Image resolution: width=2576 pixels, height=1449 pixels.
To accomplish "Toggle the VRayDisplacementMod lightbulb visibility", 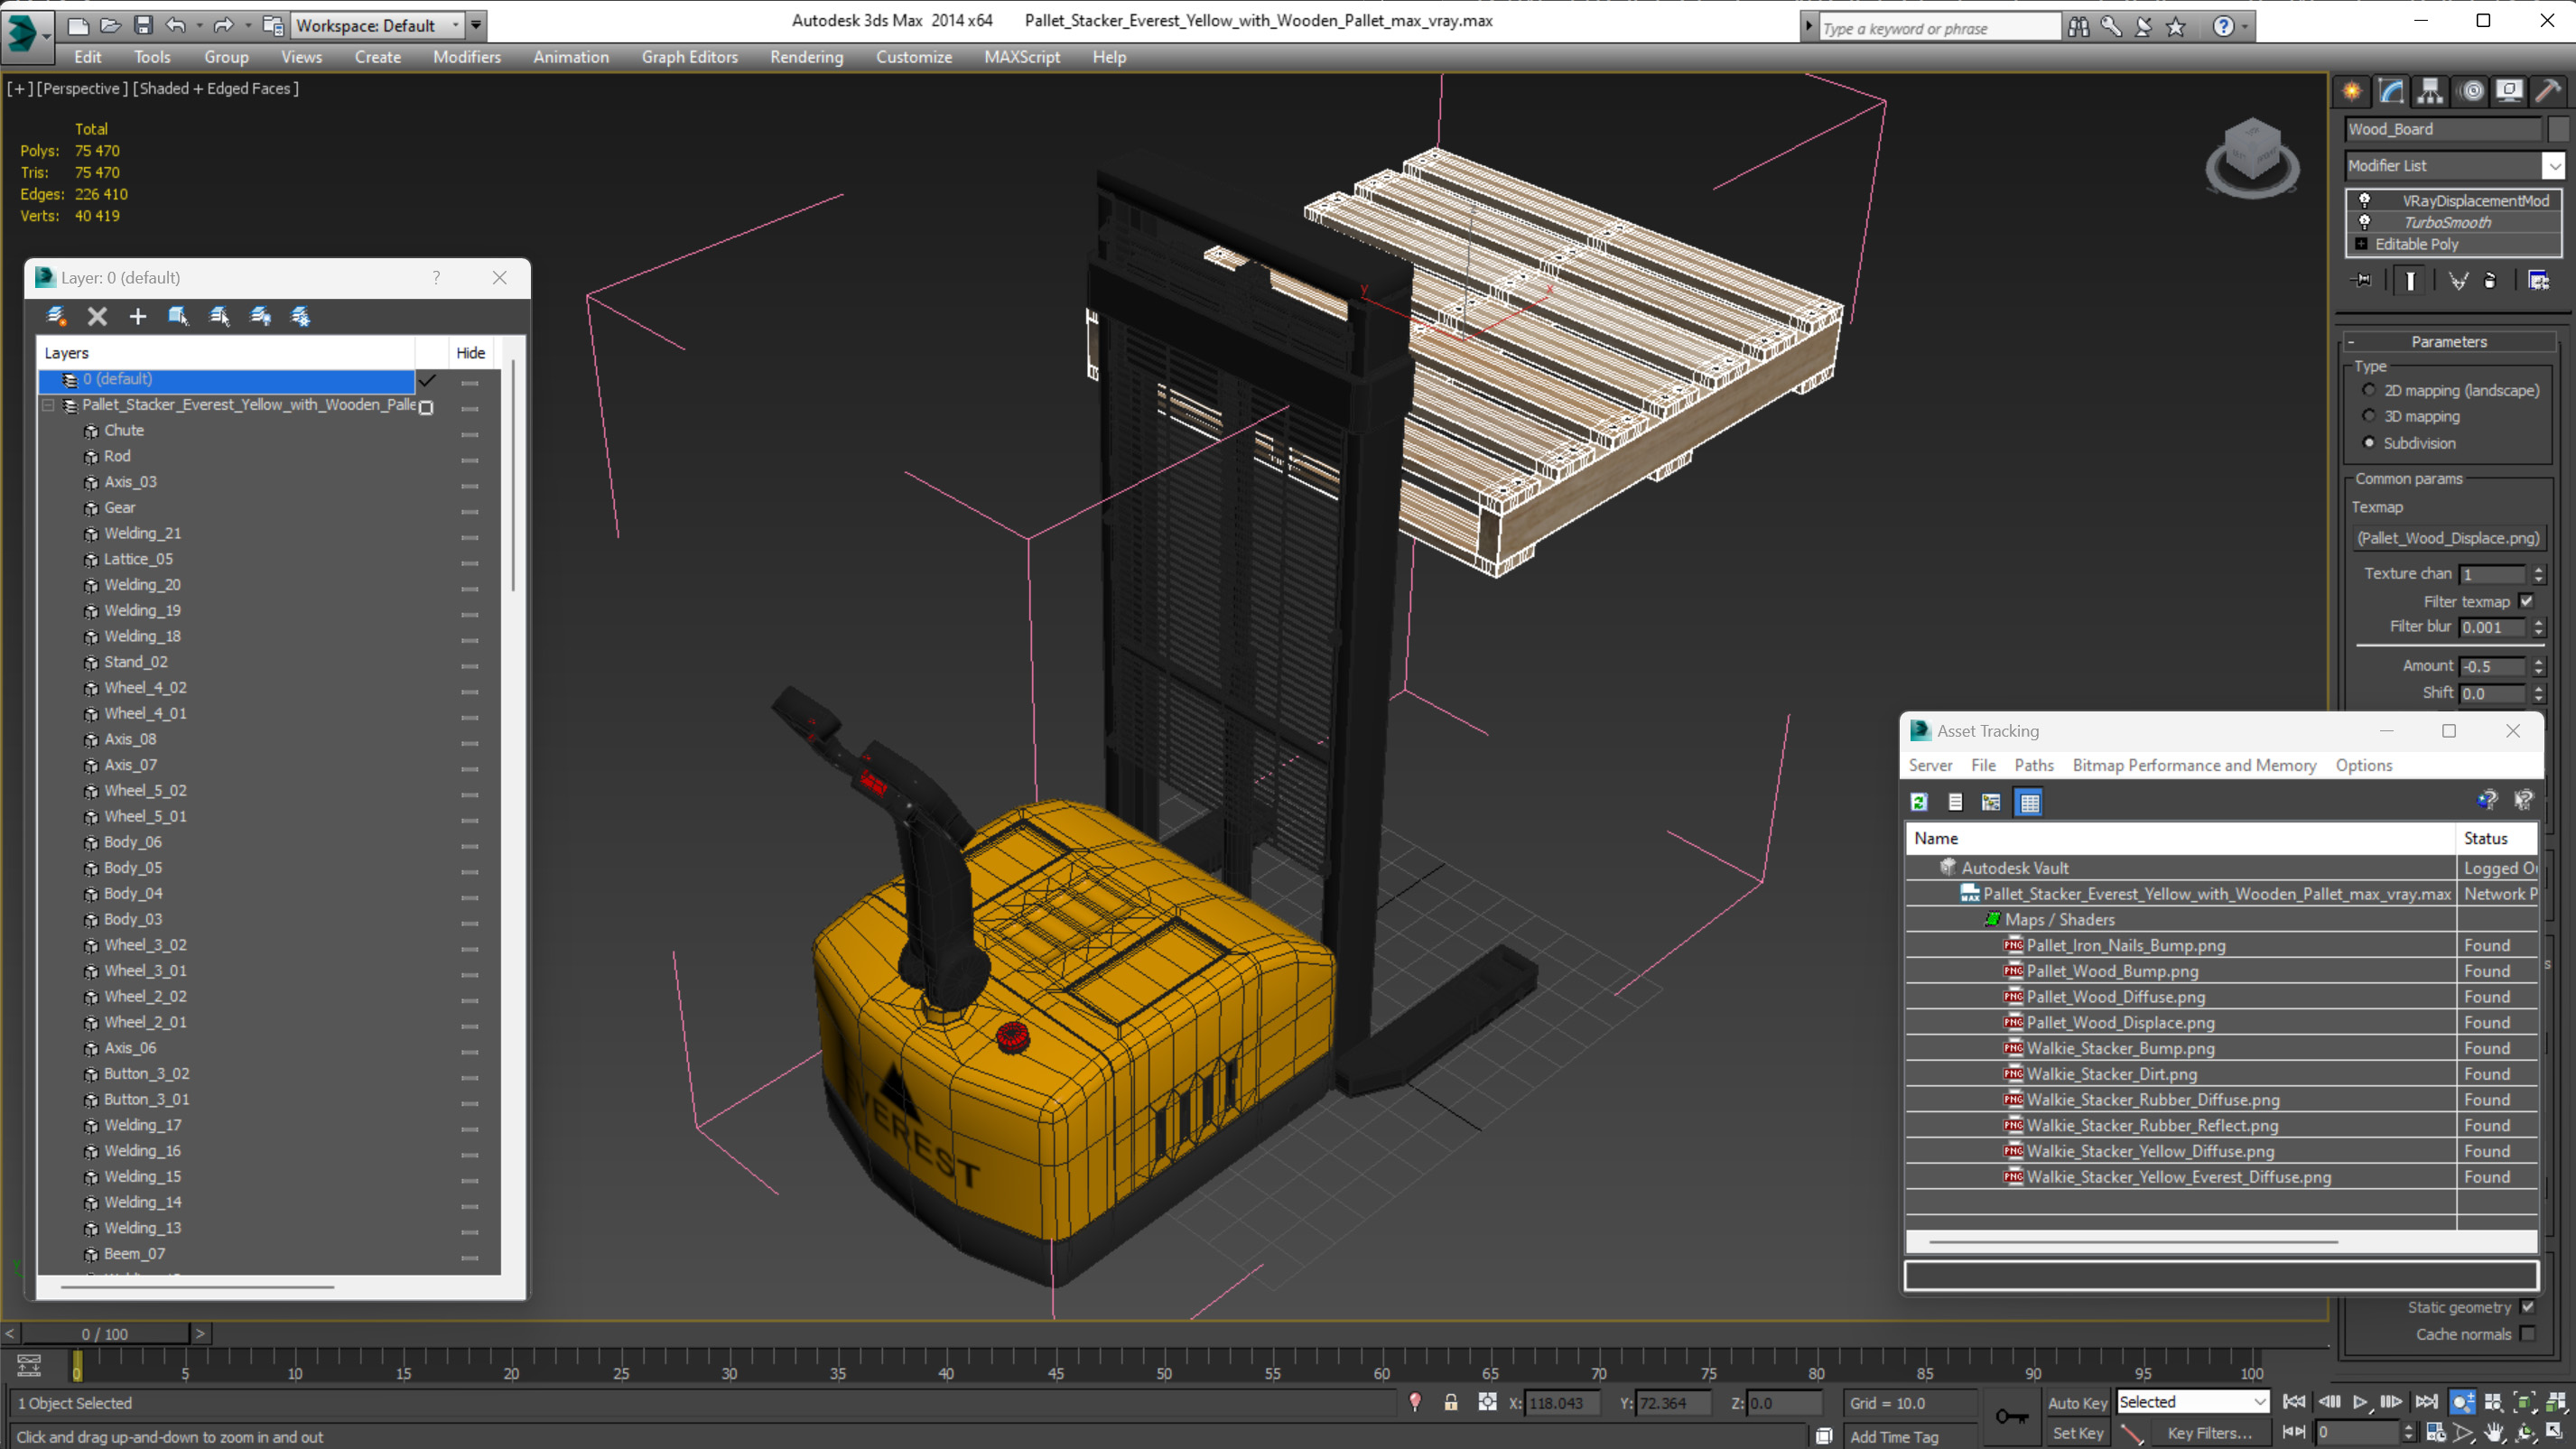I will (2365, 200).
